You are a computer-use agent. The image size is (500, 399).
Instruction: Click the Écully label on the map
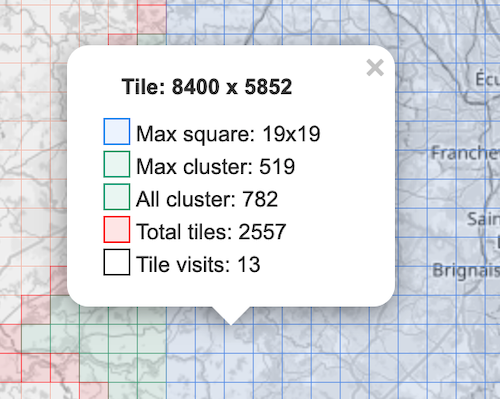pos(487,79)
